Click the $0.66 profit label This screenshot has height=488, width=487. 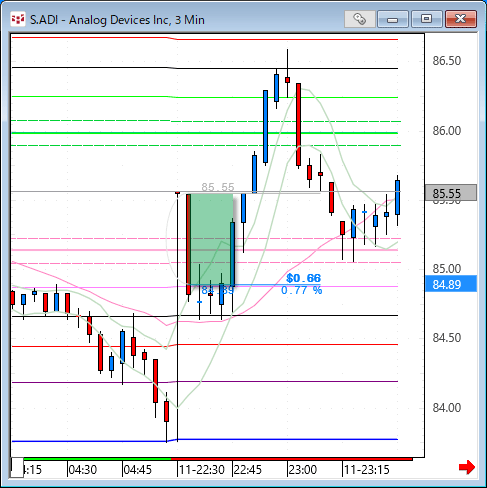click(303, 278)
